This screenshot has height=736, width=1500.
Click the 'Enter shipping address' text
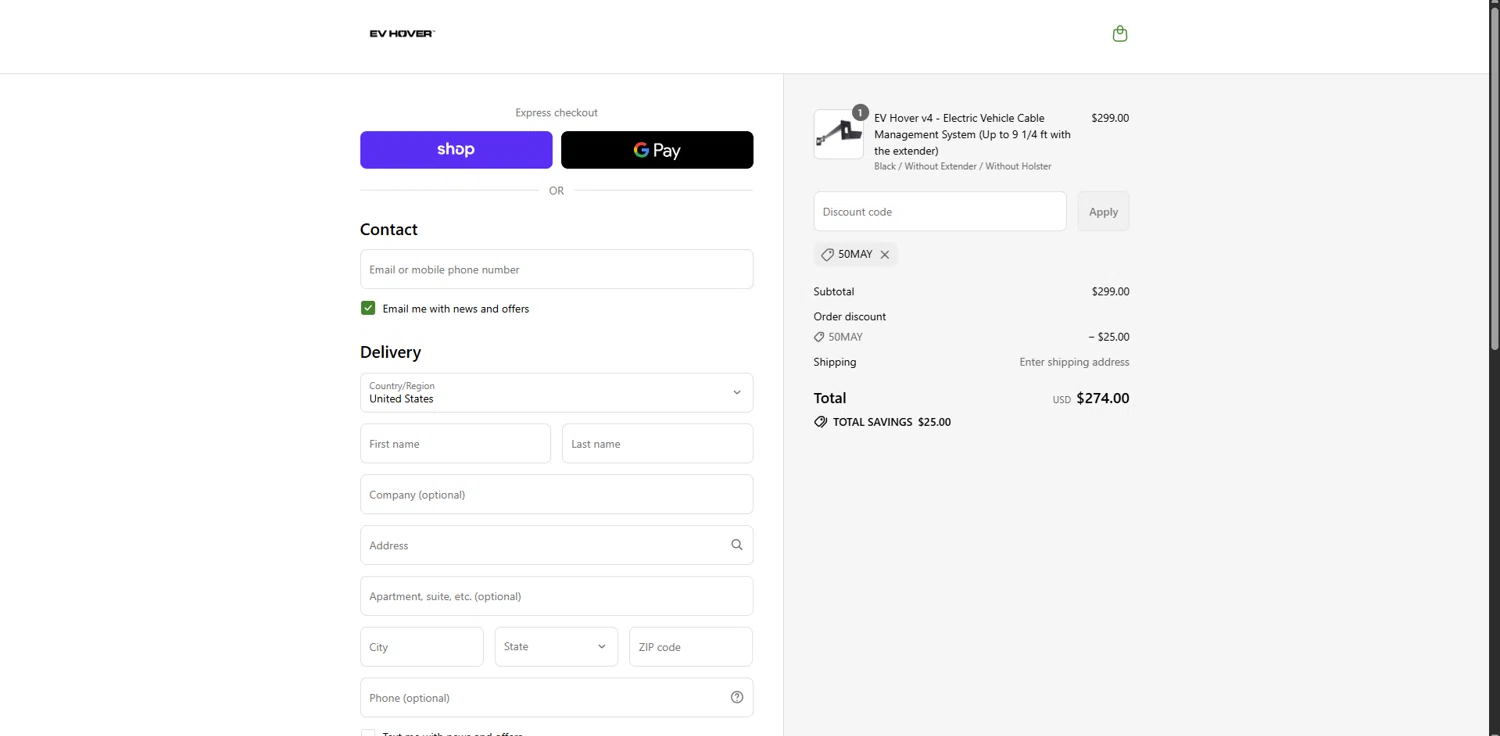coord(1074,362)
